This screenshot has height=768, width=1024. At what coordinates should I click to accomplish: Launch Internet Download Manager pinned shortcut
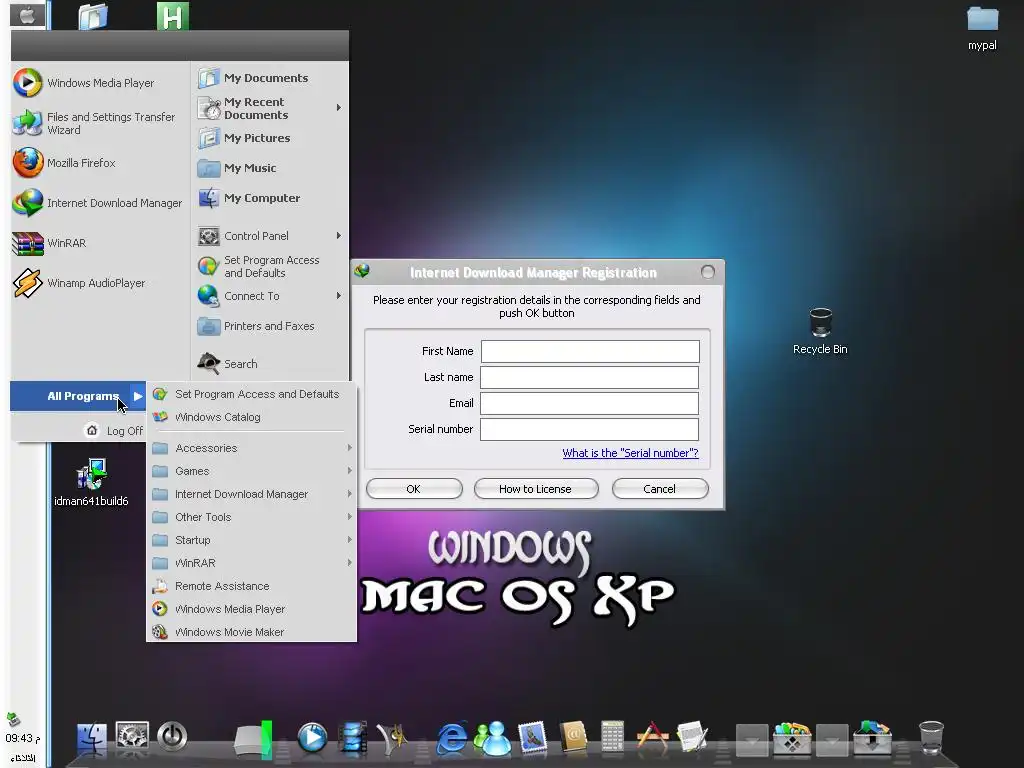100,203
